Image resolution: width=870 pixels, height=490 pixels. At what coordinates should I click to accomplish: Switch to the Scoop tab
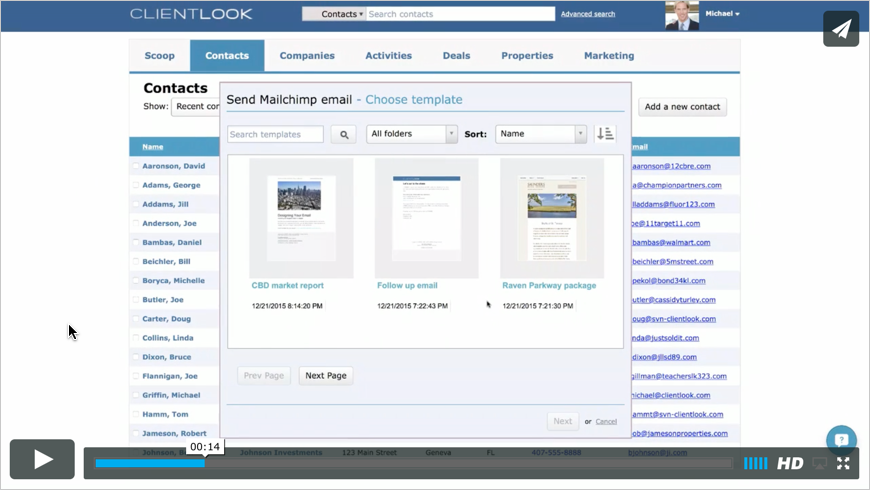point(160,55)
